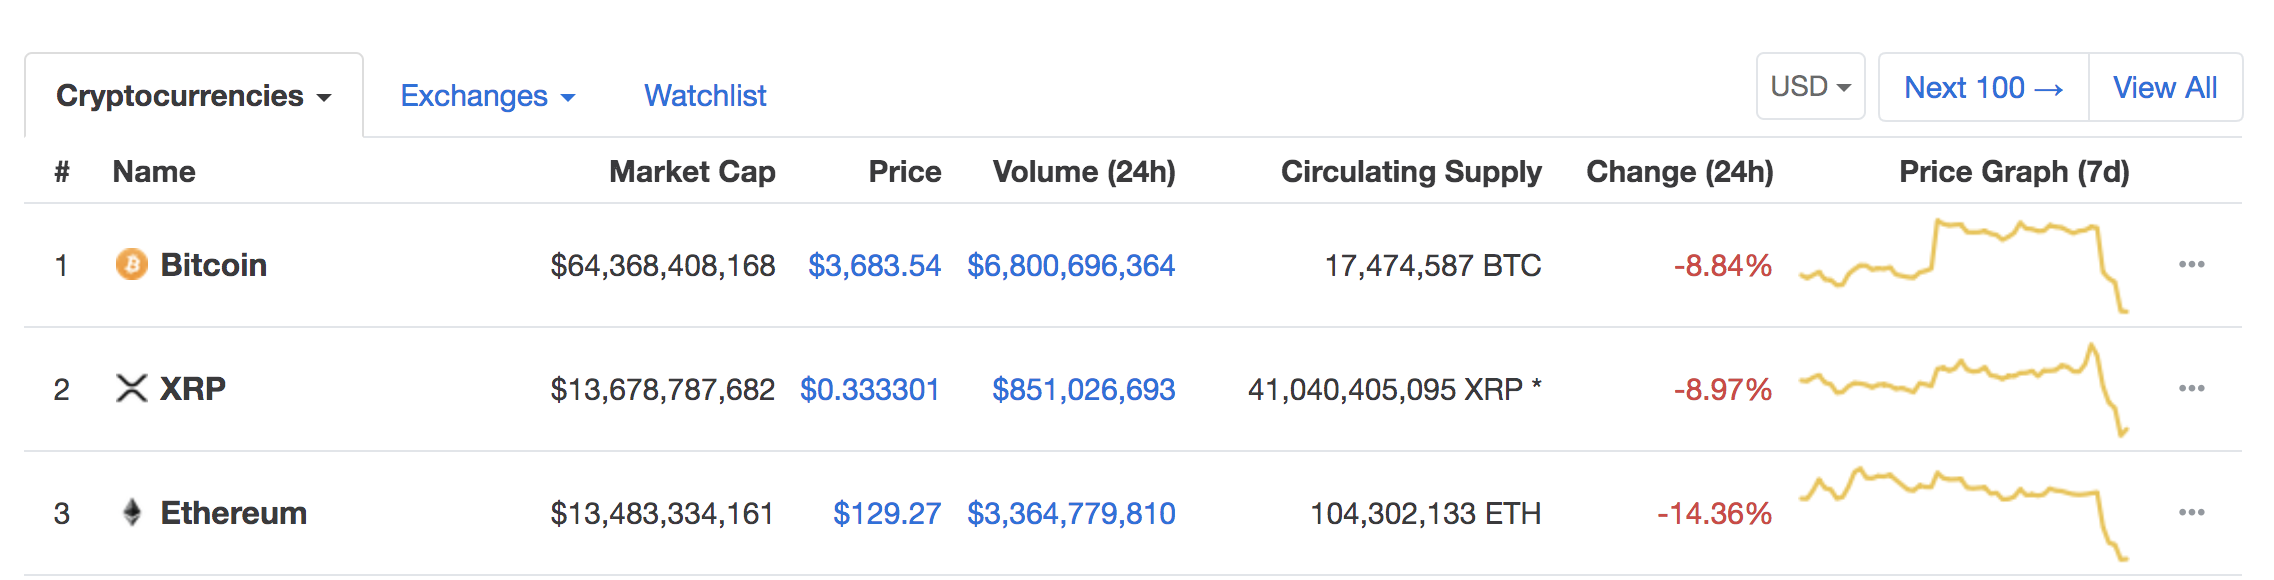Switch to the Watchlist tab

click(705, 96)
